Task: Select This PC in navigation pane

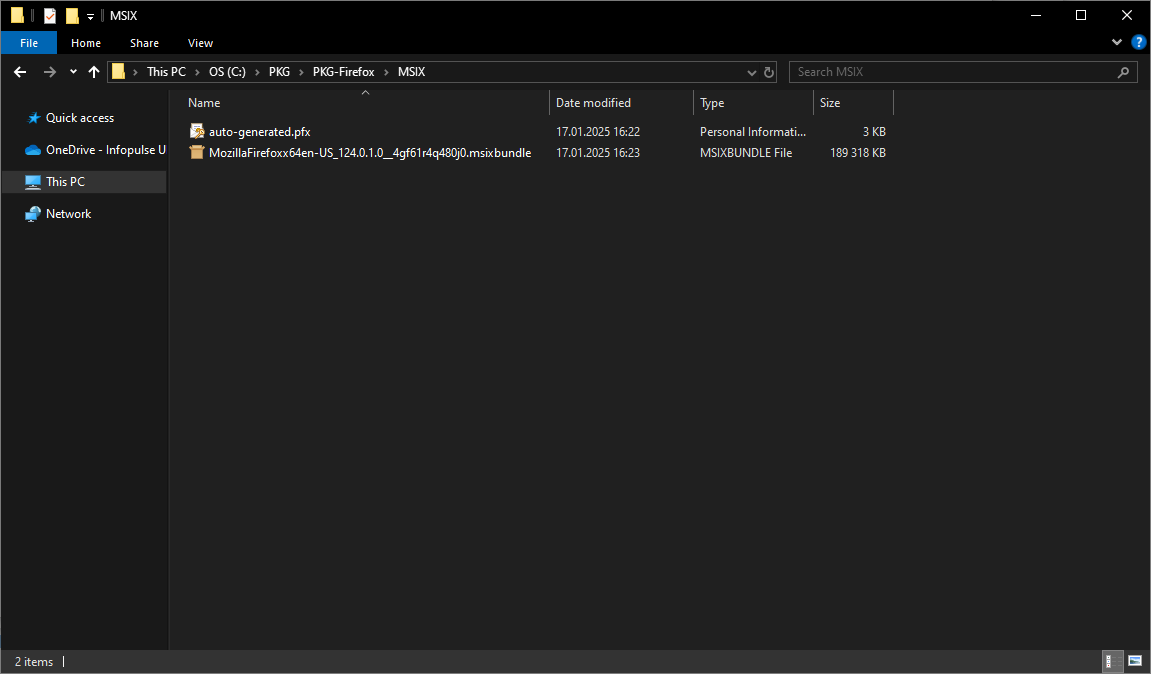Action: click(x=84, y=182)
